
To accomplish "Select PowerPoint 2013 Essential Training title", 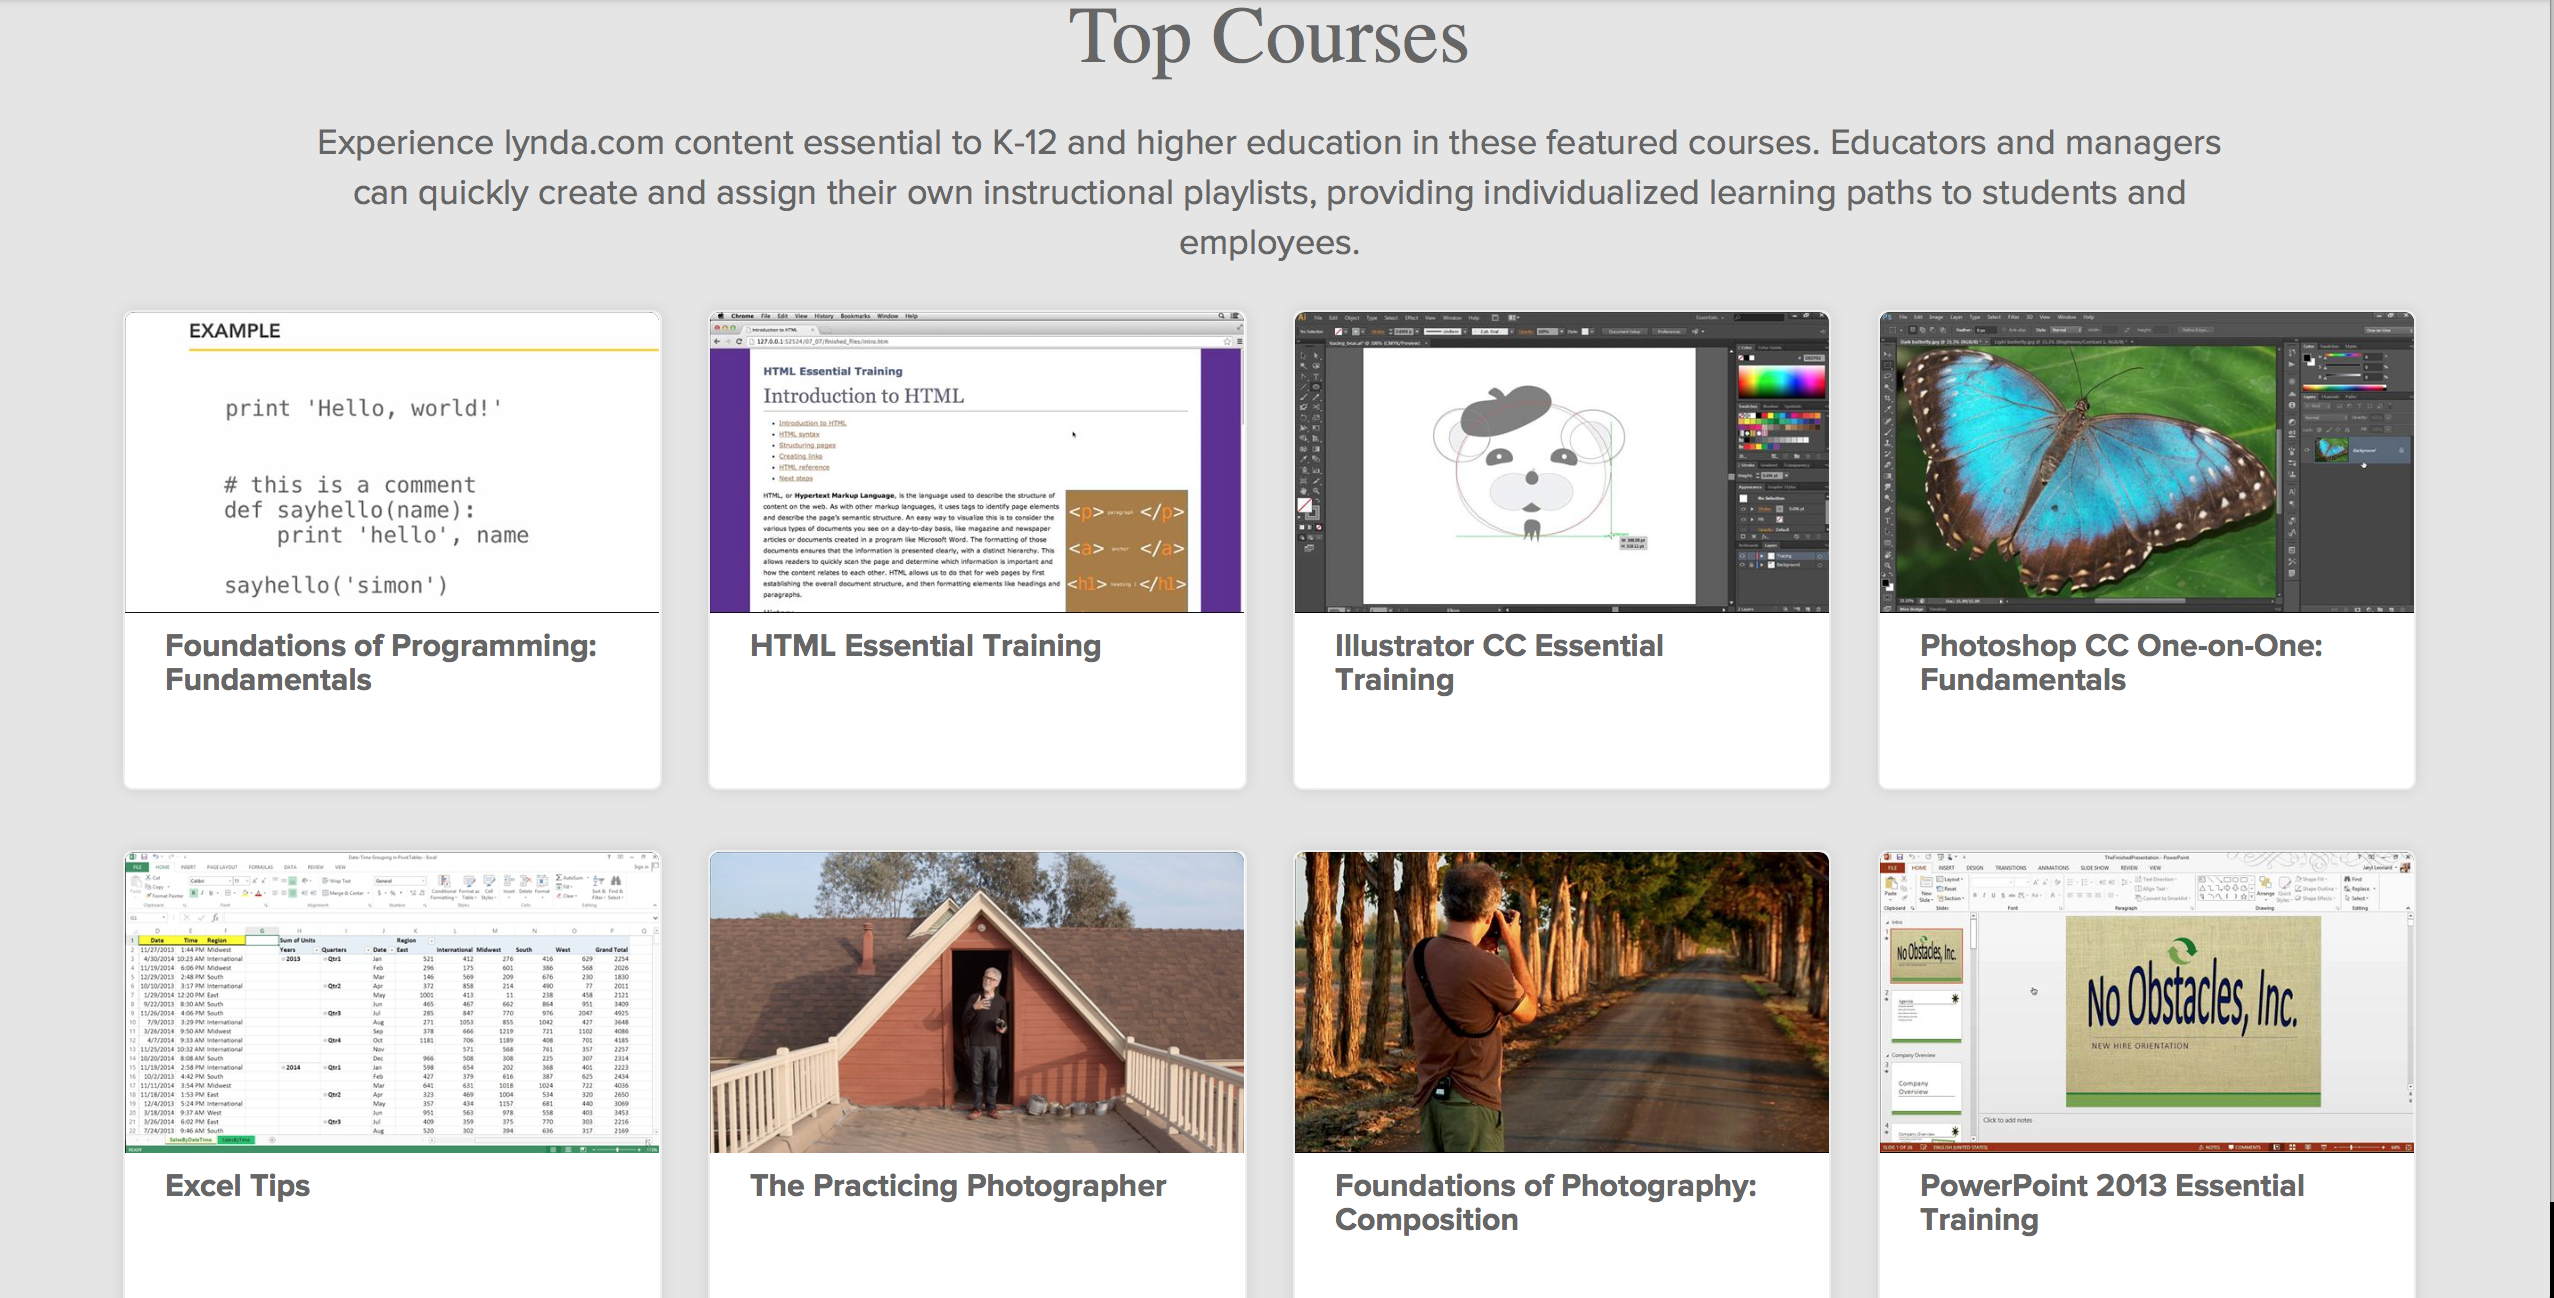I will tap(2111, 1202).
